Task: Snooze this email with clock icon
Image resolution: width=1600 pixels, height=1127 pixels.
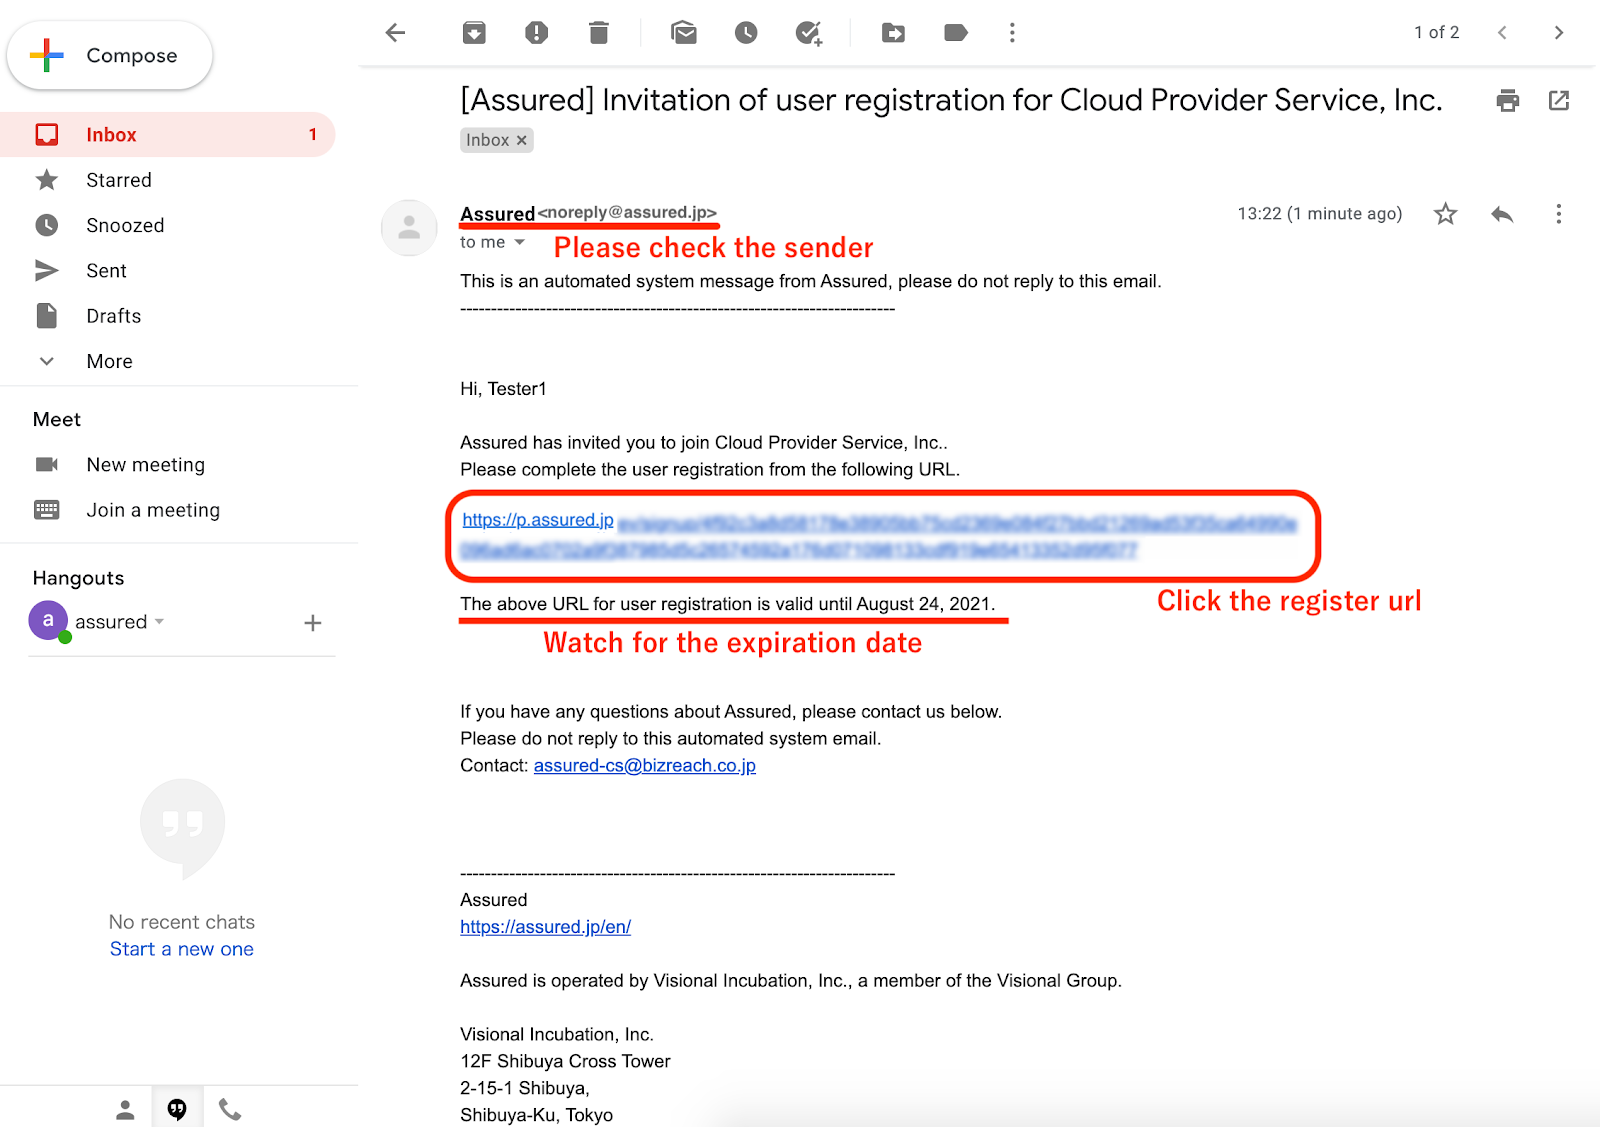Action: [x=746, y=33]
